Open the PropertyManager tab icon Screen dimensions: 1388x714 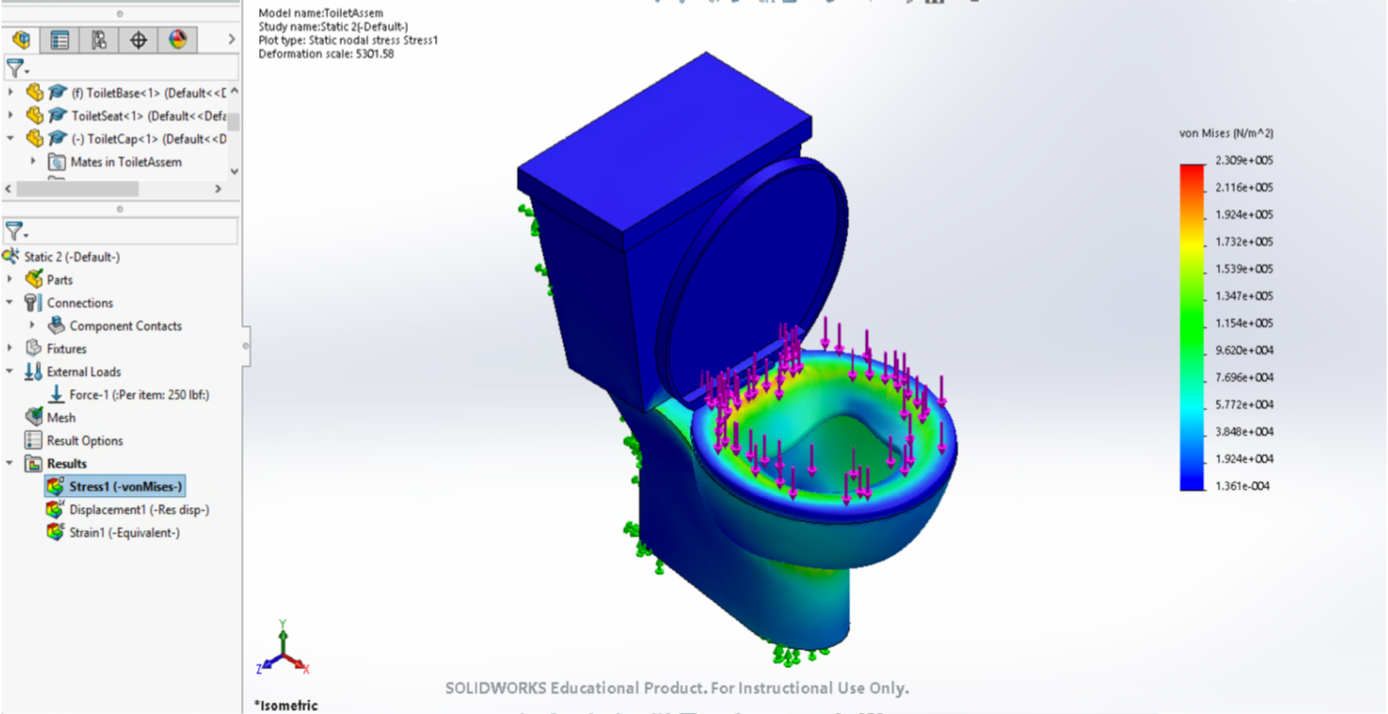coord(60,40)
